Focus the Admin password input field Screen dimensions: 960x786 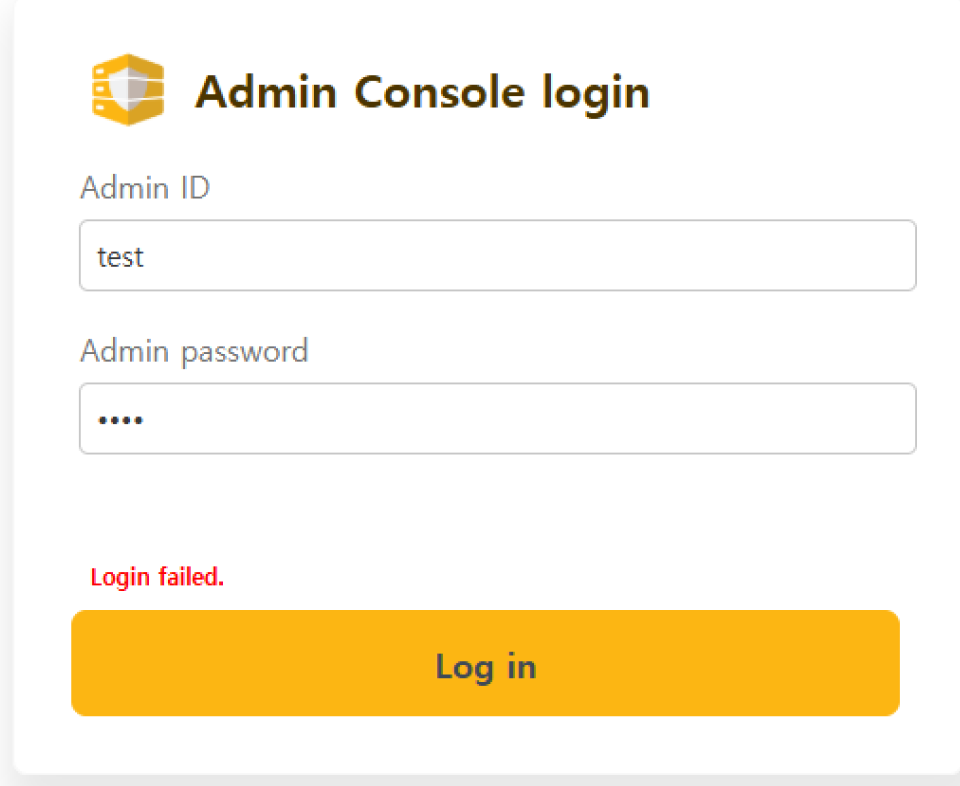[x=498, y=419]
